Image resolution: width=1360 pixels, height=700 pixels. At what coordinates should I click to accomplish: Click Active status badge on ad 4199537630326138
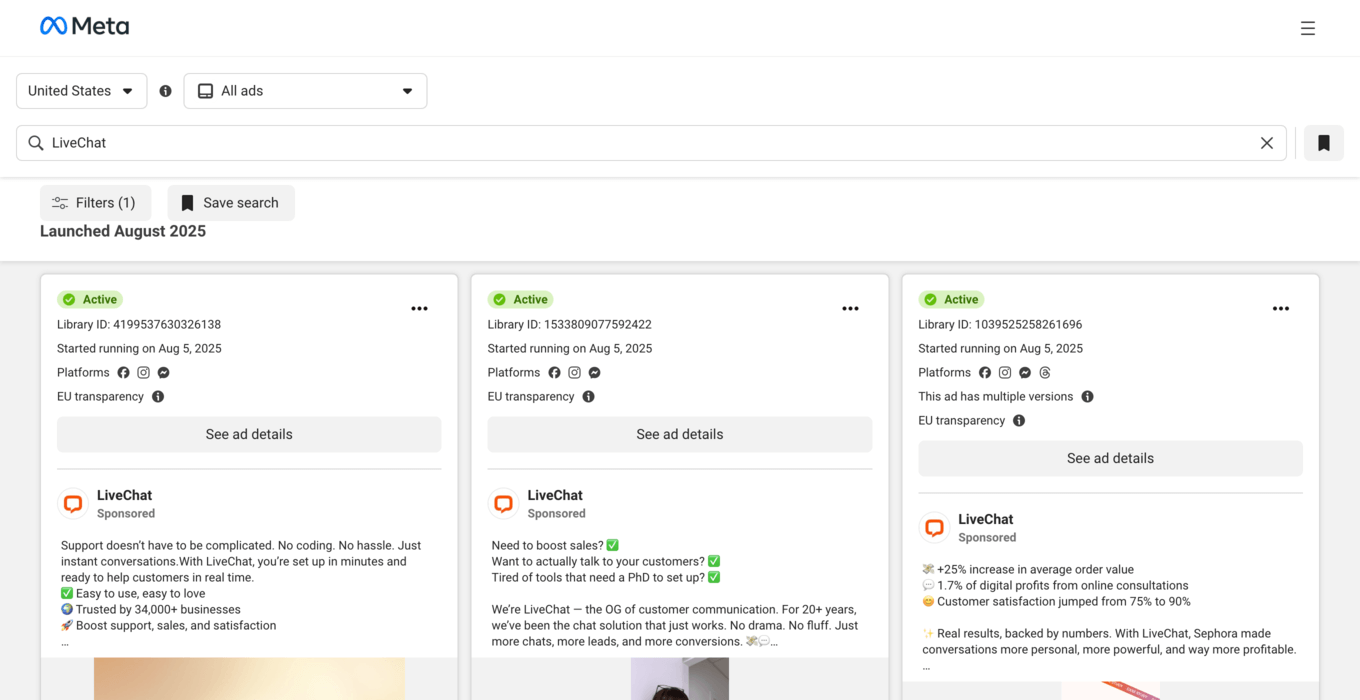click(x=90, y=300)
